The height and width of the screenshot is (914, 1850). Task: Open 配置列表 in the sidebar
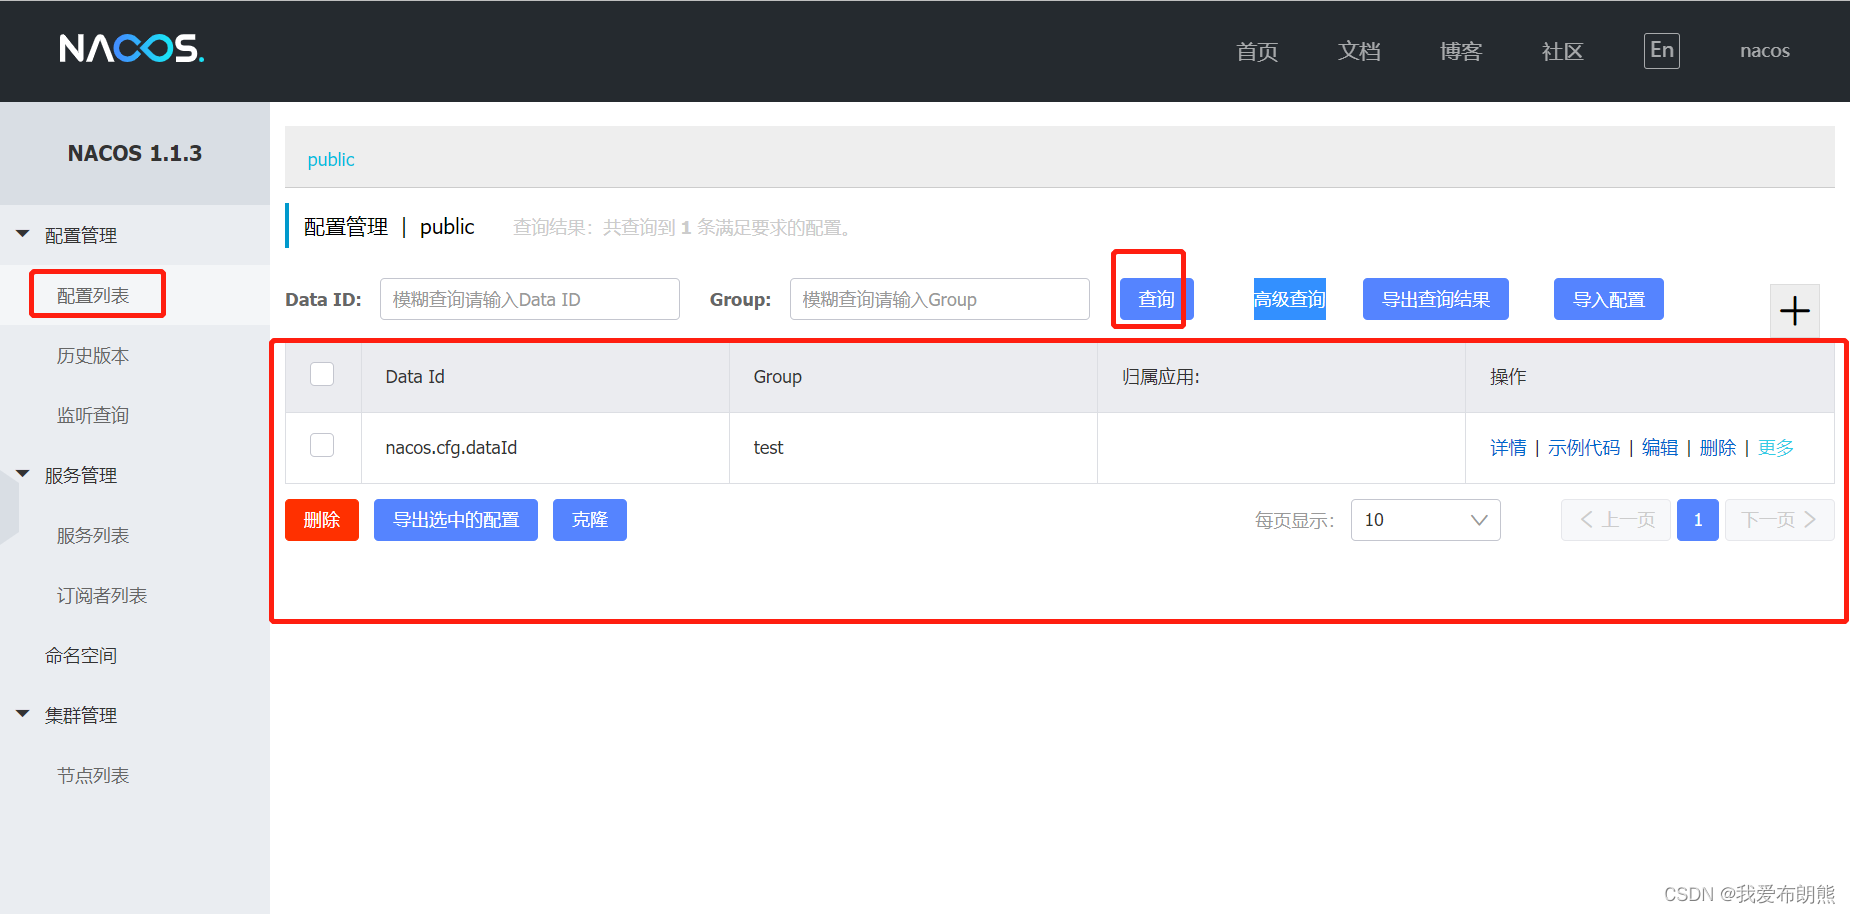[93, 296]
